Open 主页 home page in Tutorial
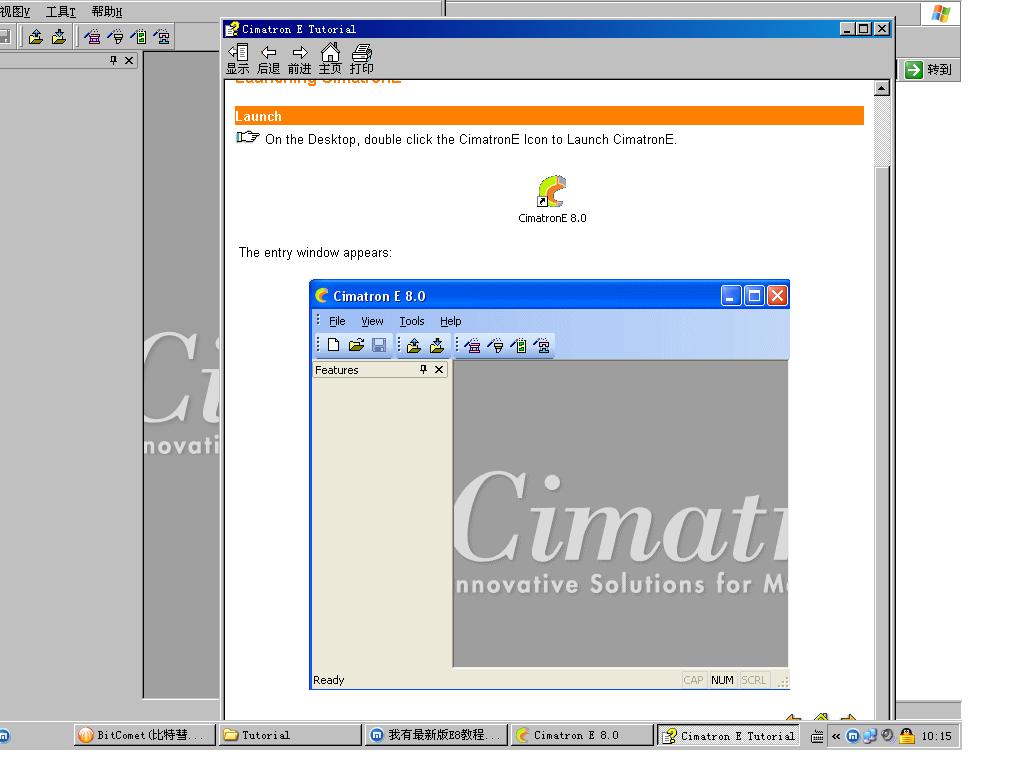The height and width of the screenshot is (768, 1024). [x=330, y=59]
